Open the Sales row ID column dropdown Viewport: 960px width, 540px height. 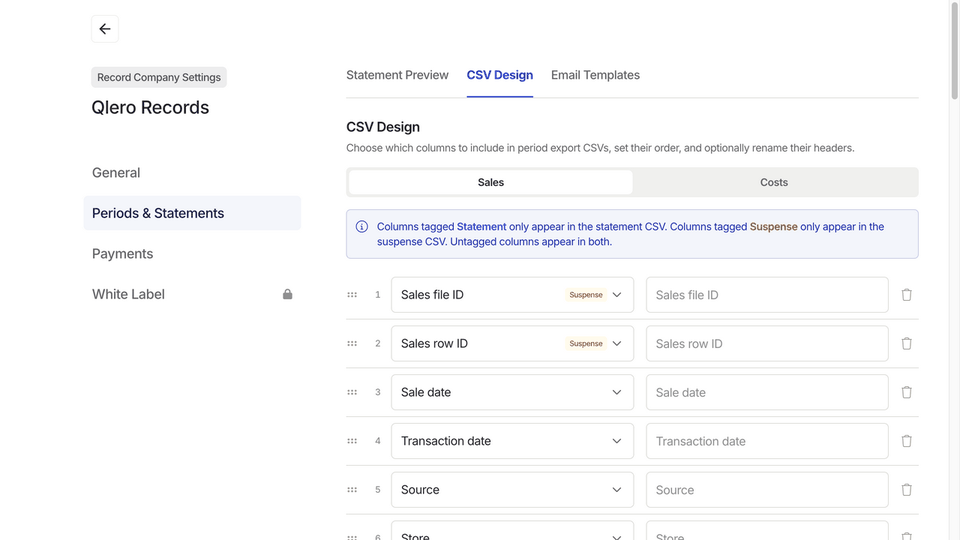tap(512, 343)
